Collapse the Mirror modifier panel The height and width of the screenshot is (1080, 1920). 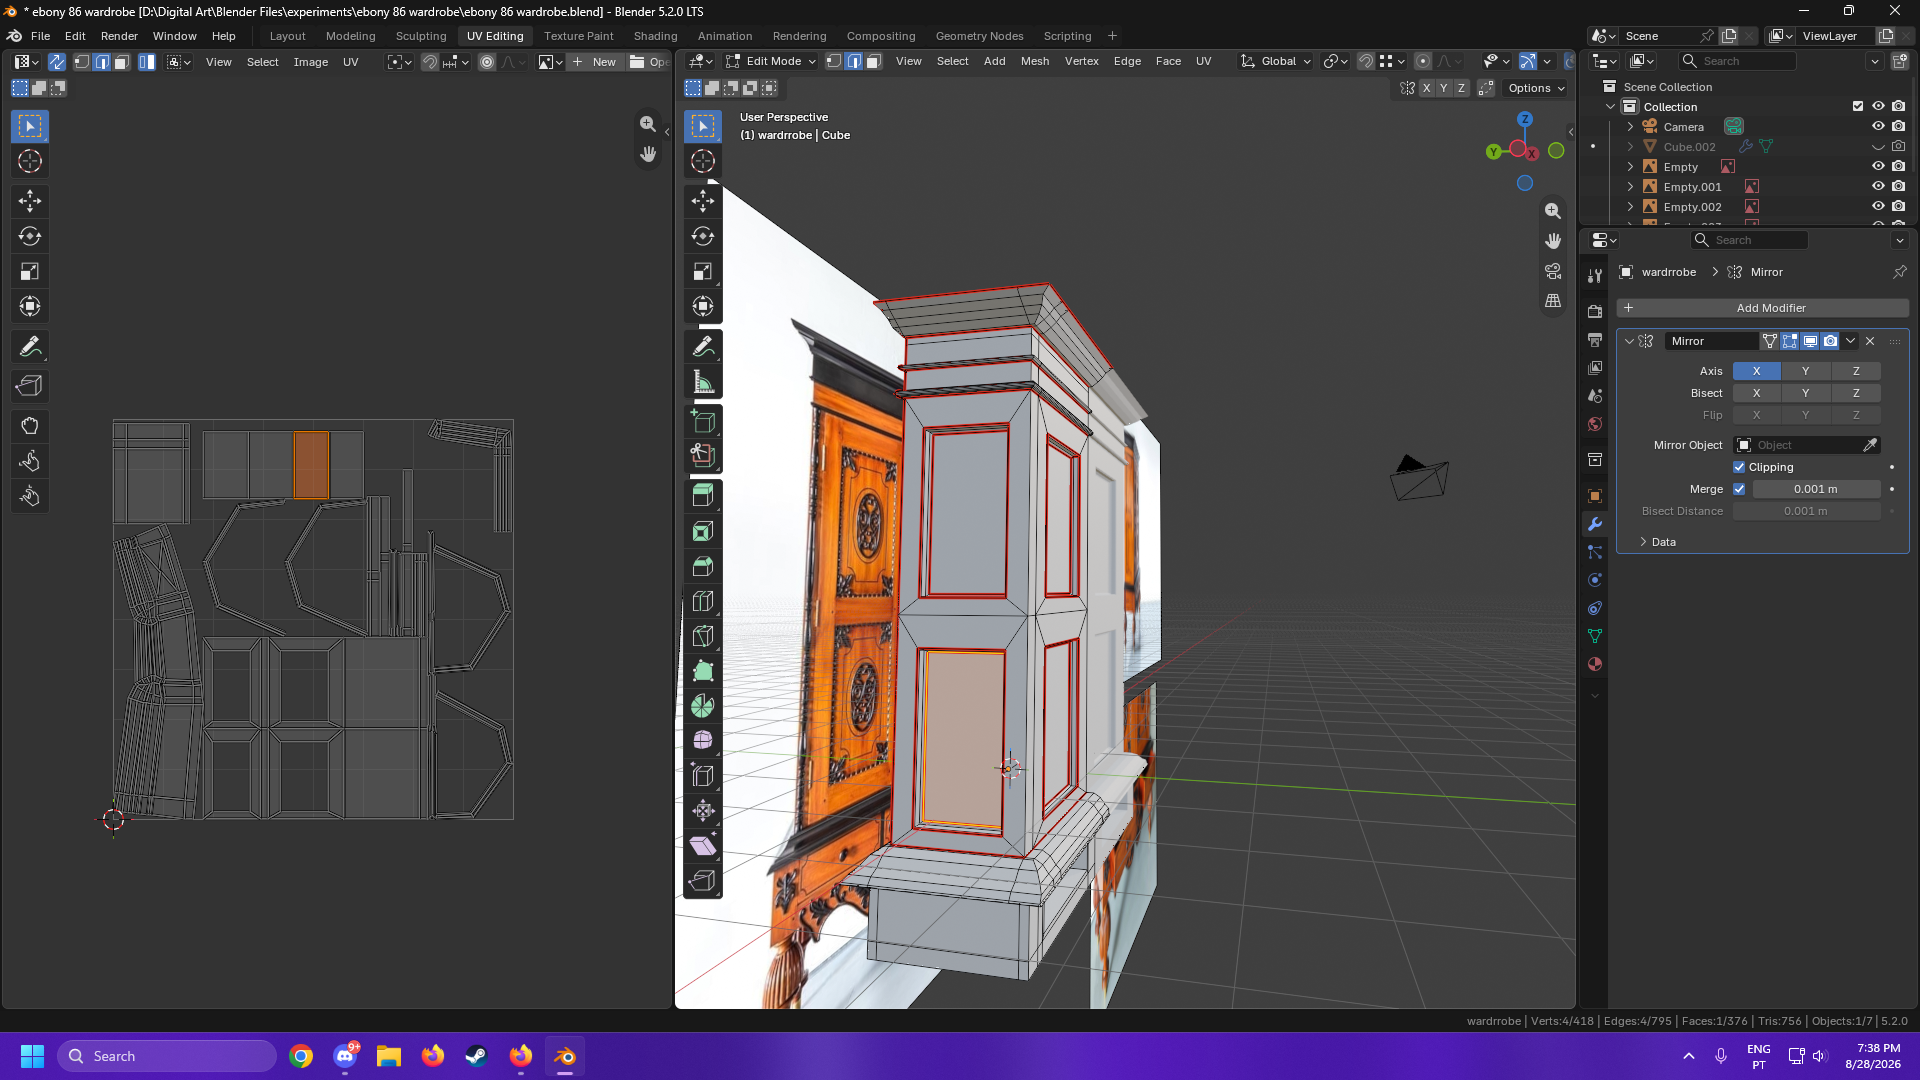[1630, 341]
